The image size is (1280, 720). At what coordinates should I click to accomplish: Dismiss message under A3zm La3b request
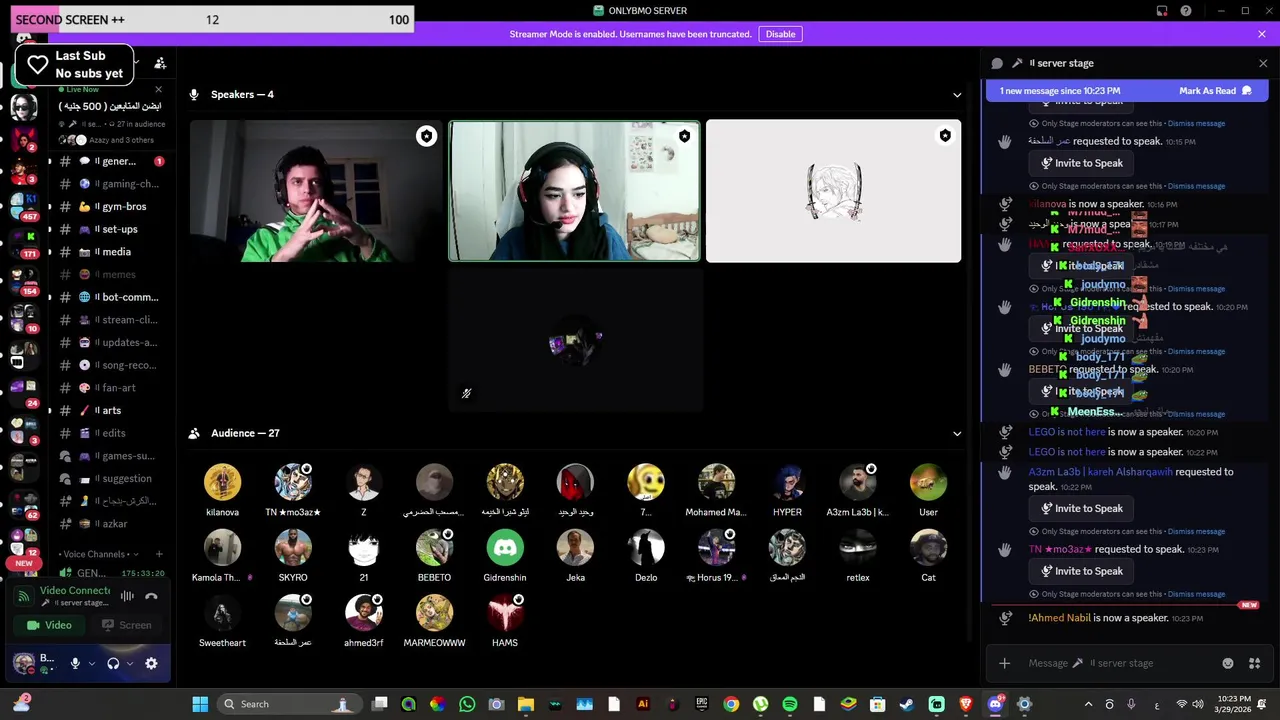[1196, 531]
